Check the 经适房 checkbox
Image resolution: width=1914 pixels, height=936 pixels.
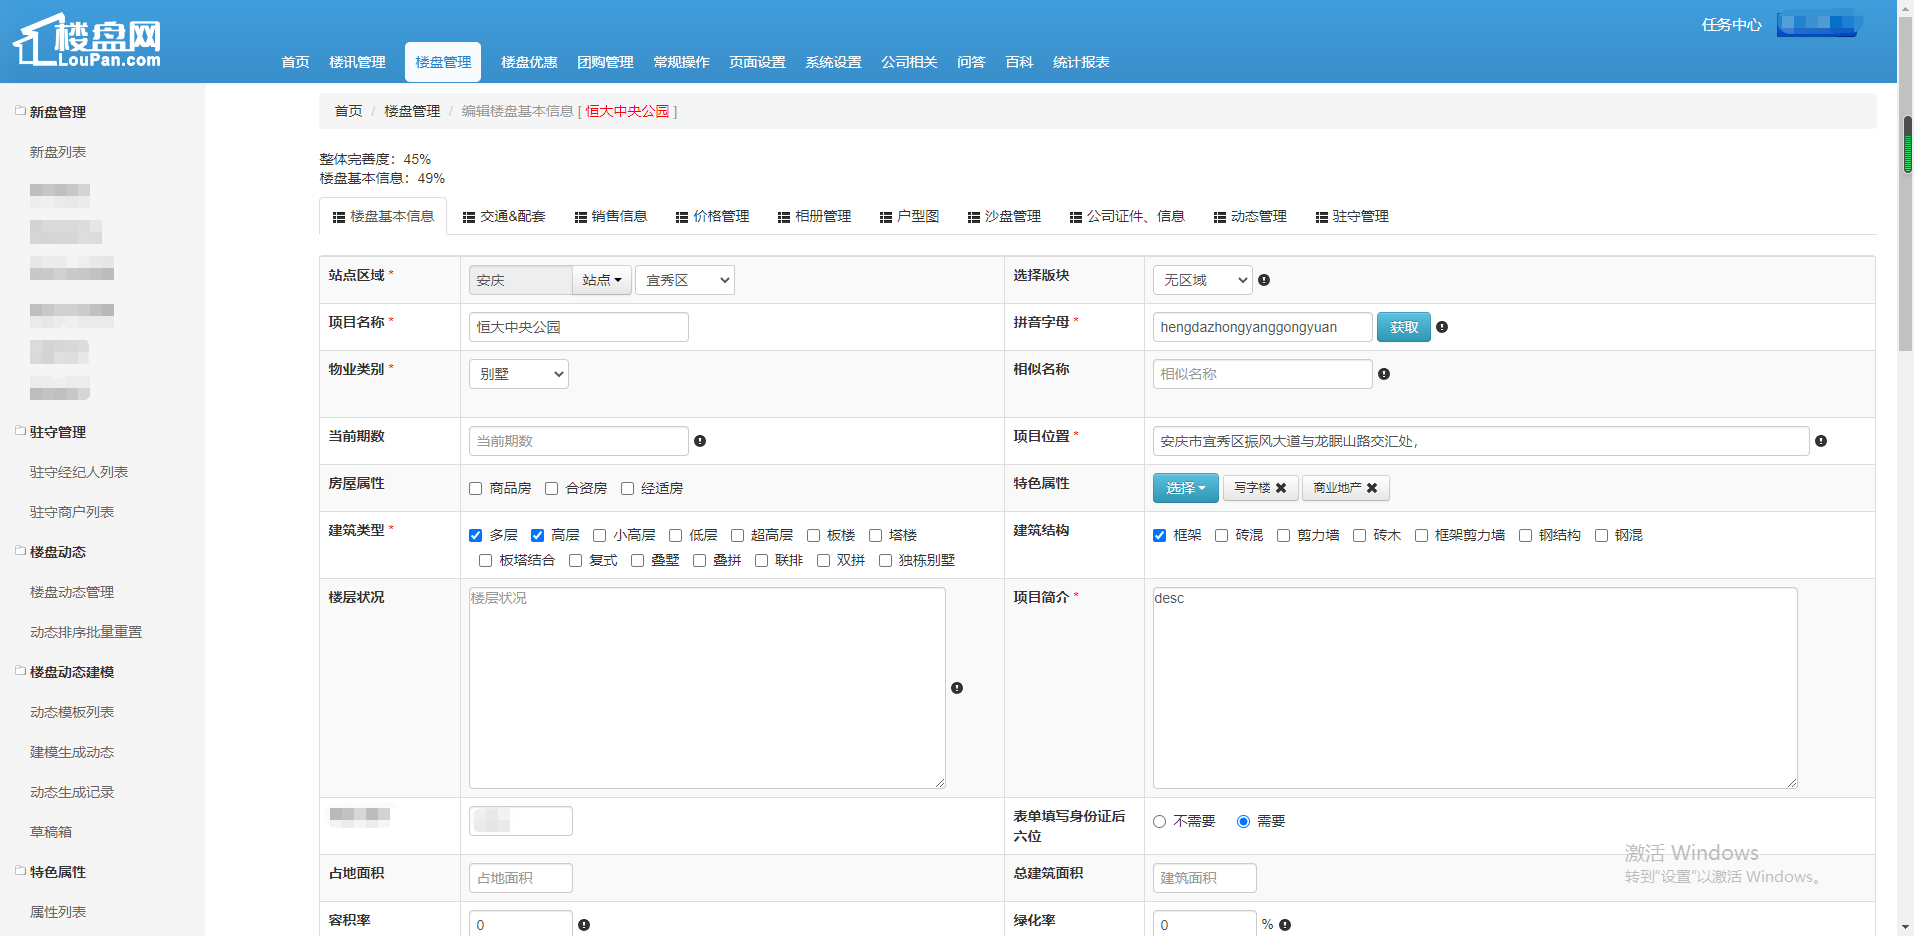(x=628, y=489)
